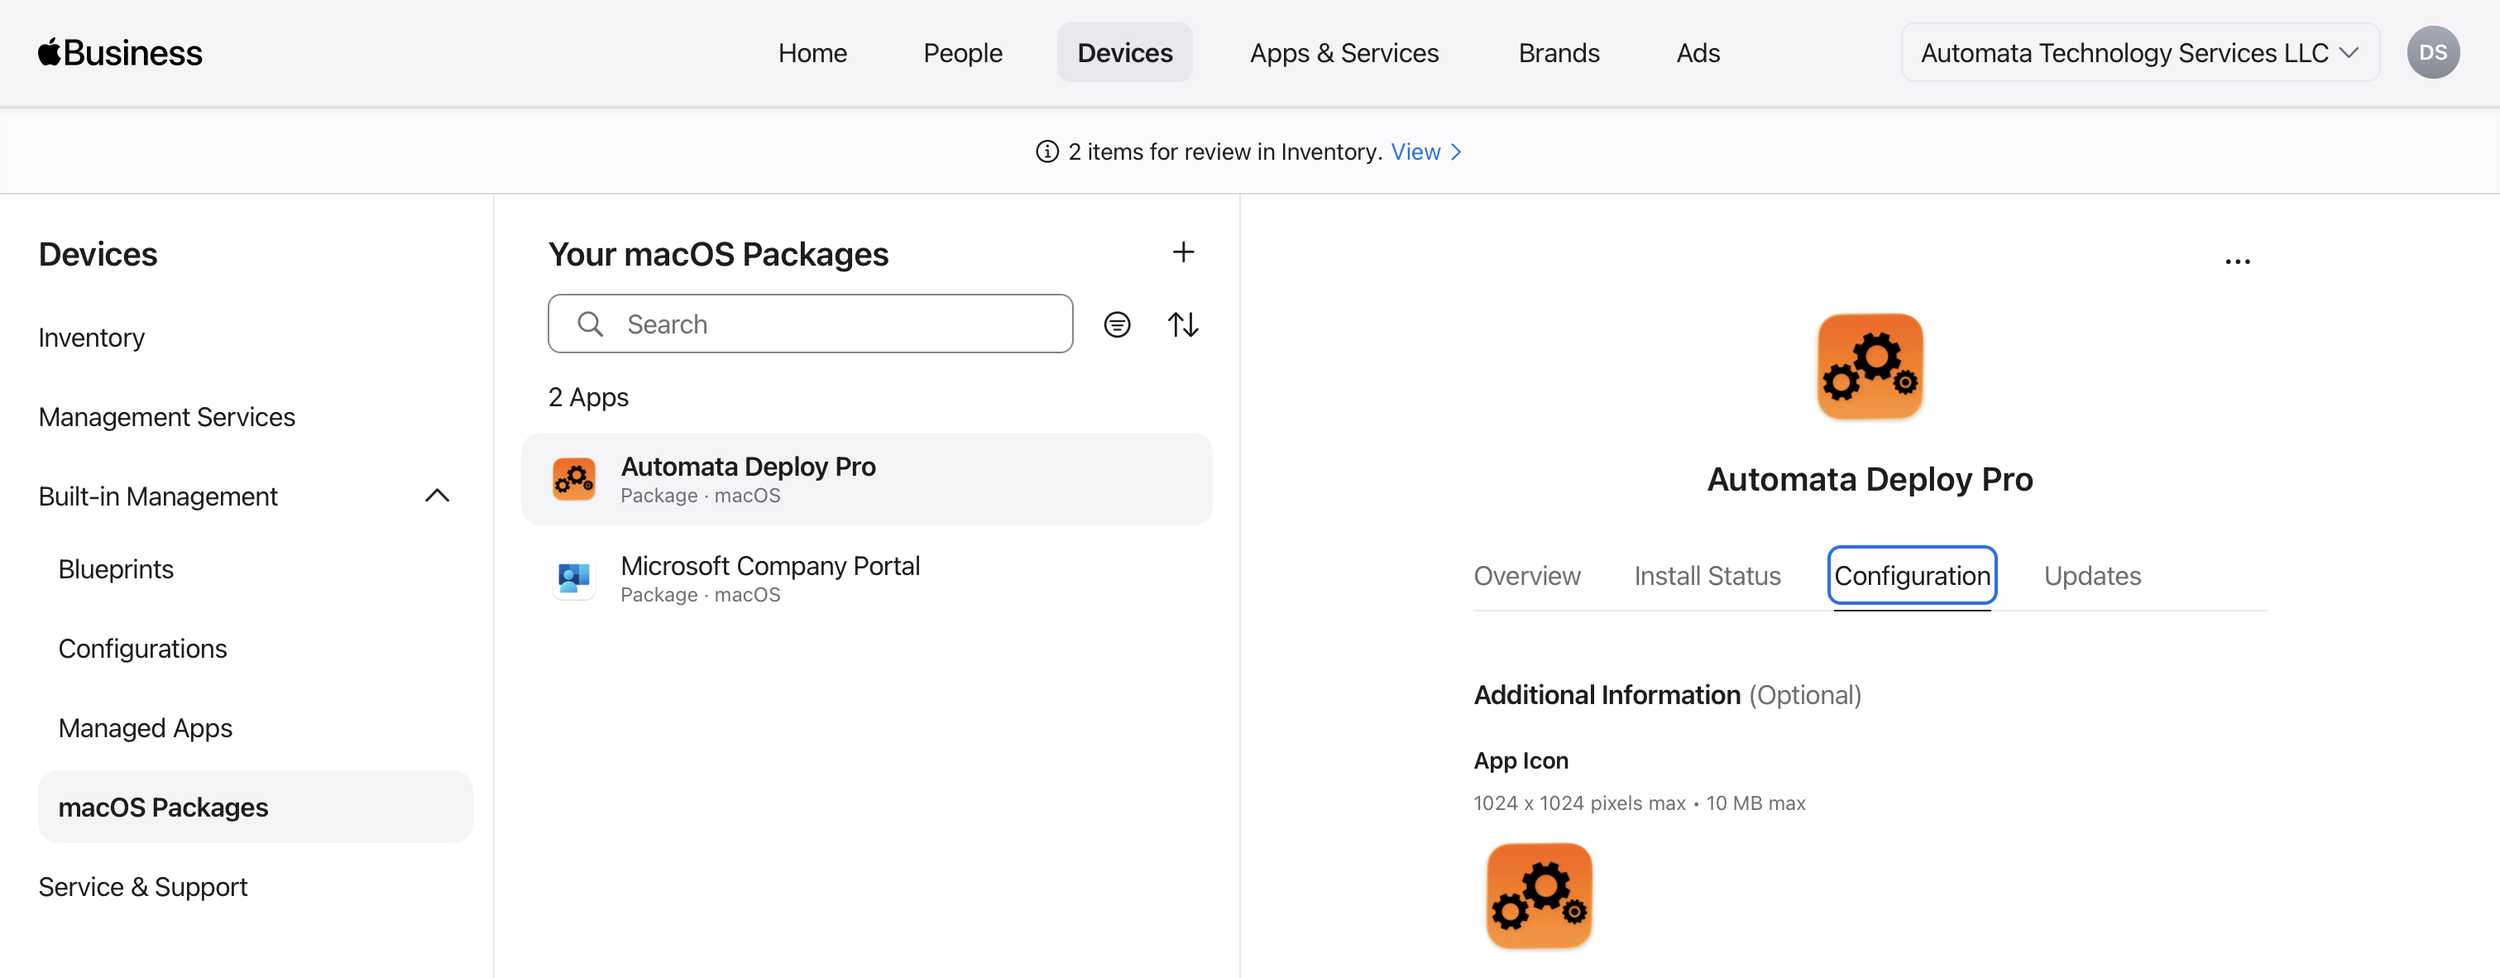Click the sort order arrows icon
The image size is (2500, 978).
pyautogui.click(x=1183, y=325)
